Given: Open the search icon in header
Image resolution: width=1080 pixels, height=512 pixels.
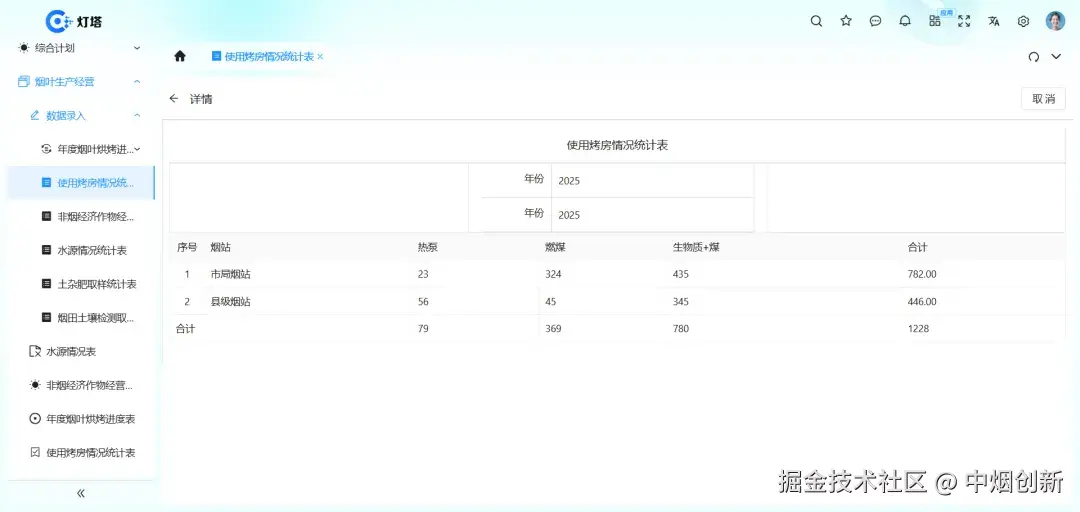Looking at the screenshot, I should click(x=816, y=21).
